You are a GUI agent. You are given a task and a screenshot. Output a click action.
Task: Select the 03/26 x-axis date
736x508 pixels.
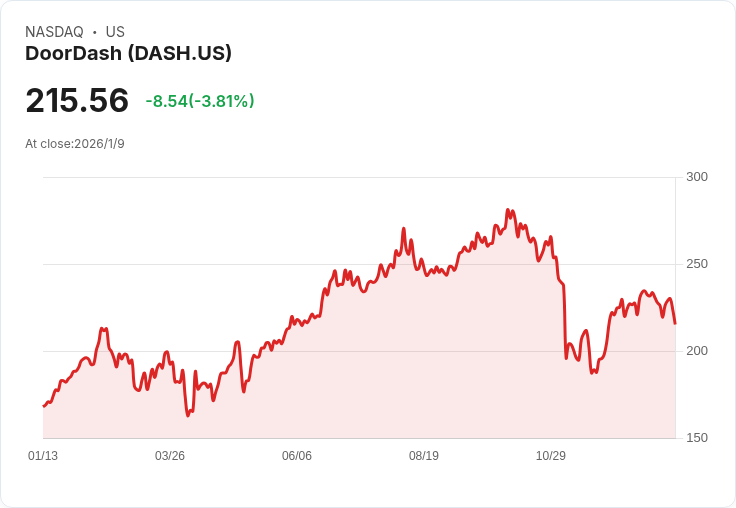[170, 456]
